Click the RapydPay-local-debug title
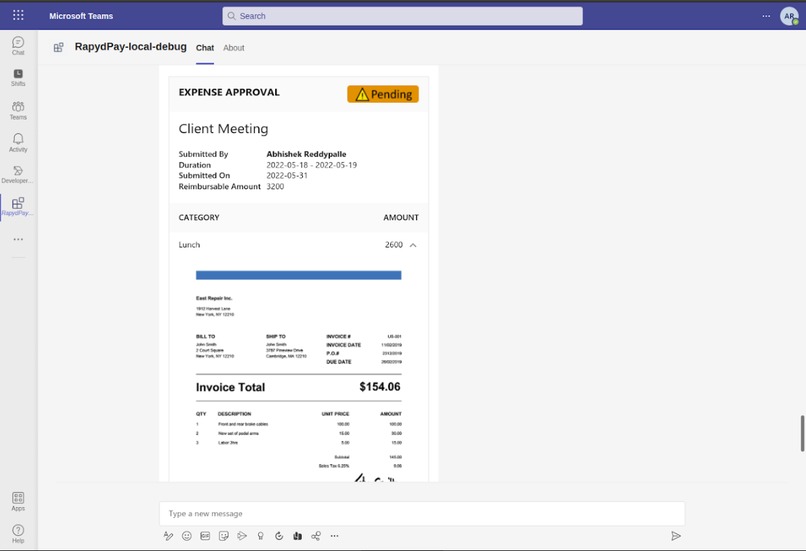The image size is (806, 551). [131, 46]
